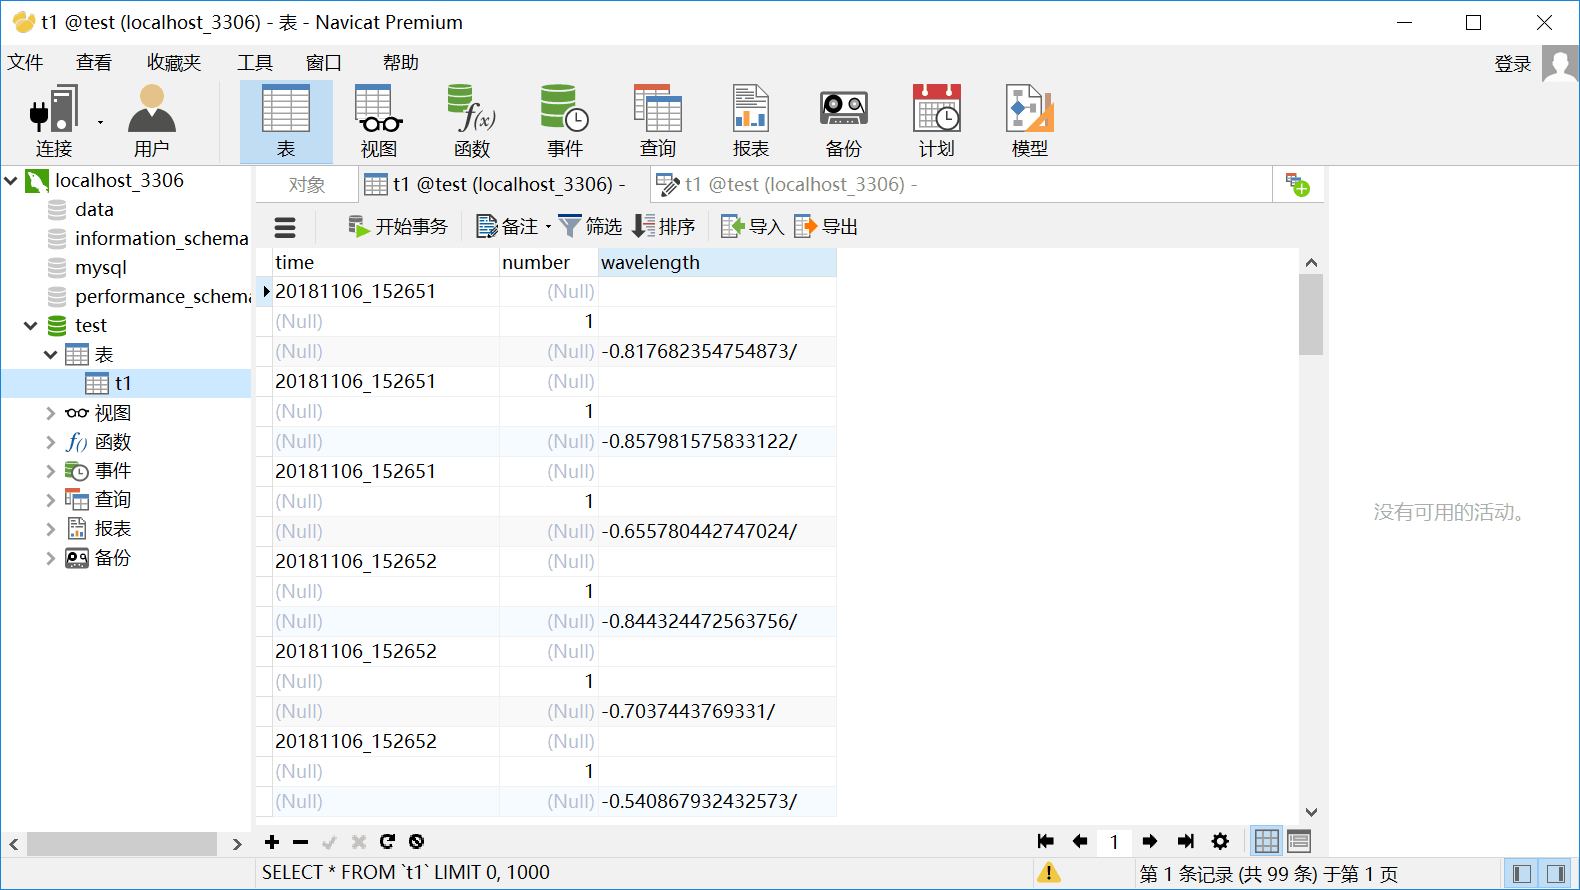Toggle the right information pane
This screenshot has height=890, width=1580.
tap(1556, 874)
